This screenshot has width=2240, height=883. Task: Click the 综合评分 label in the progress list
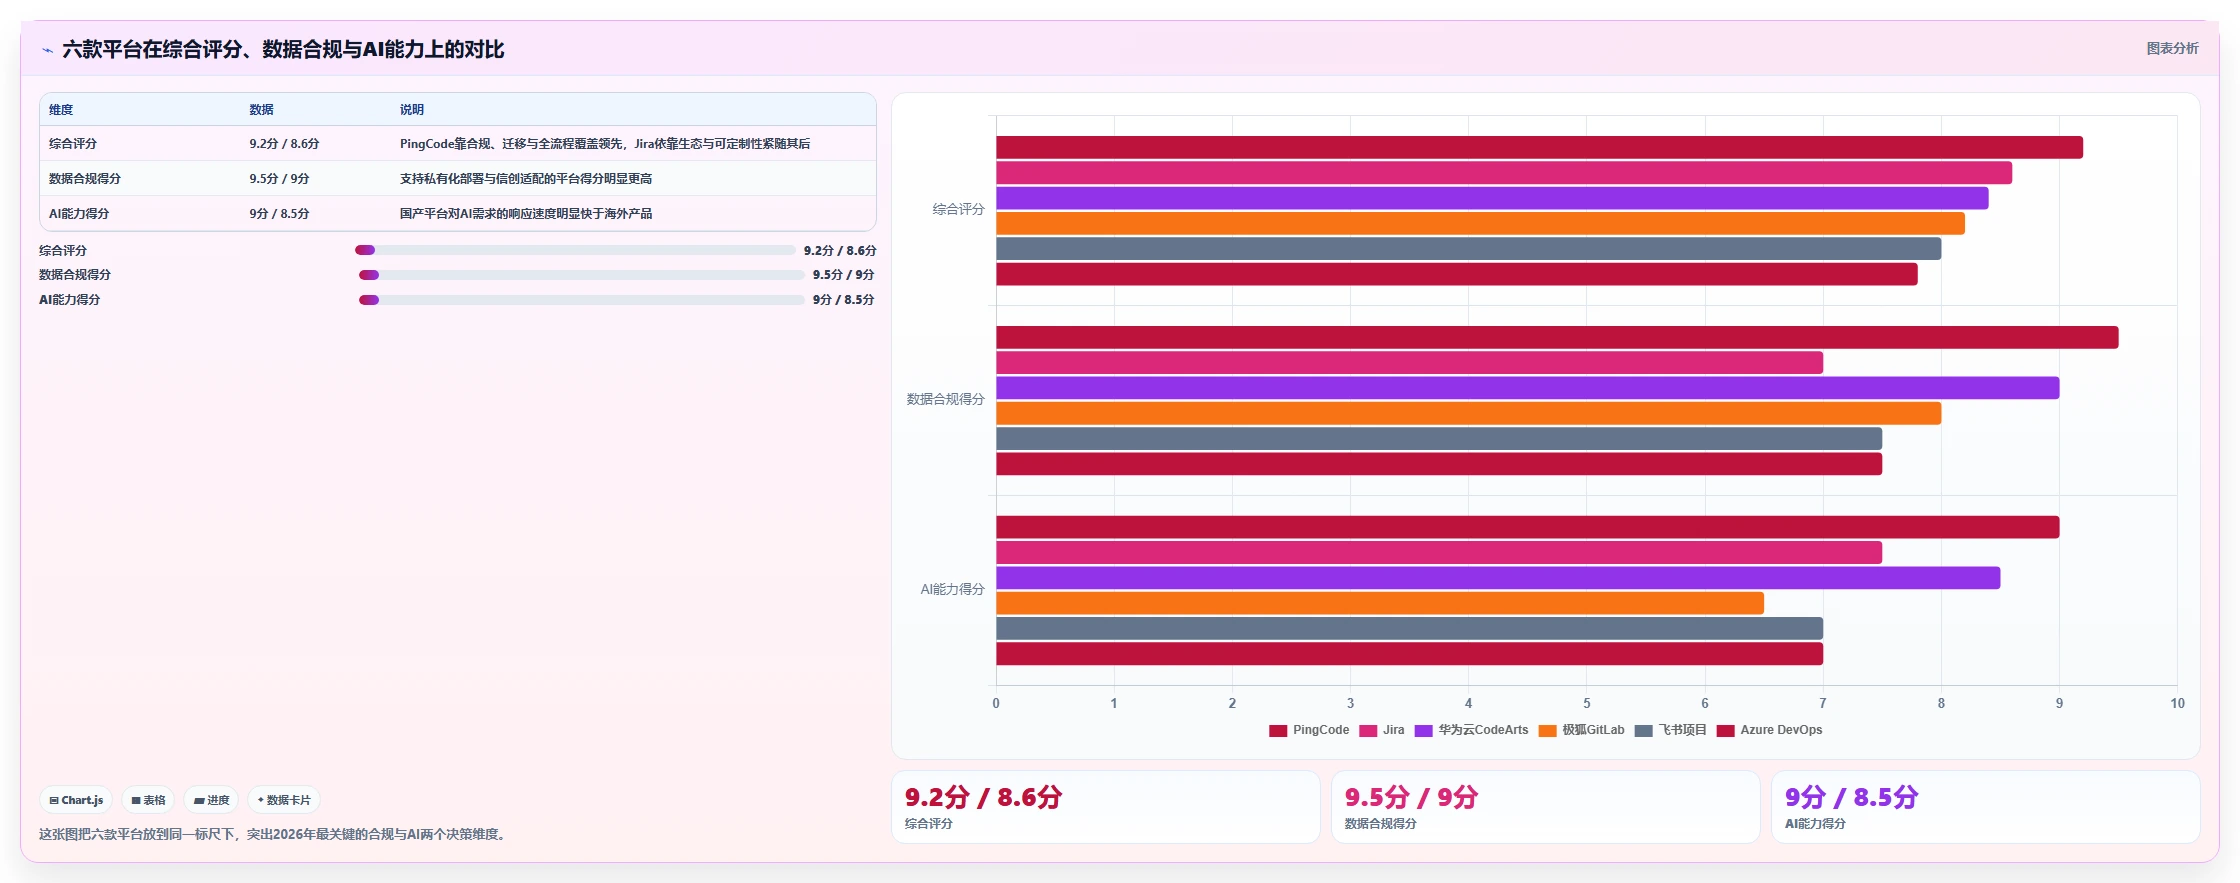[63, 251]
